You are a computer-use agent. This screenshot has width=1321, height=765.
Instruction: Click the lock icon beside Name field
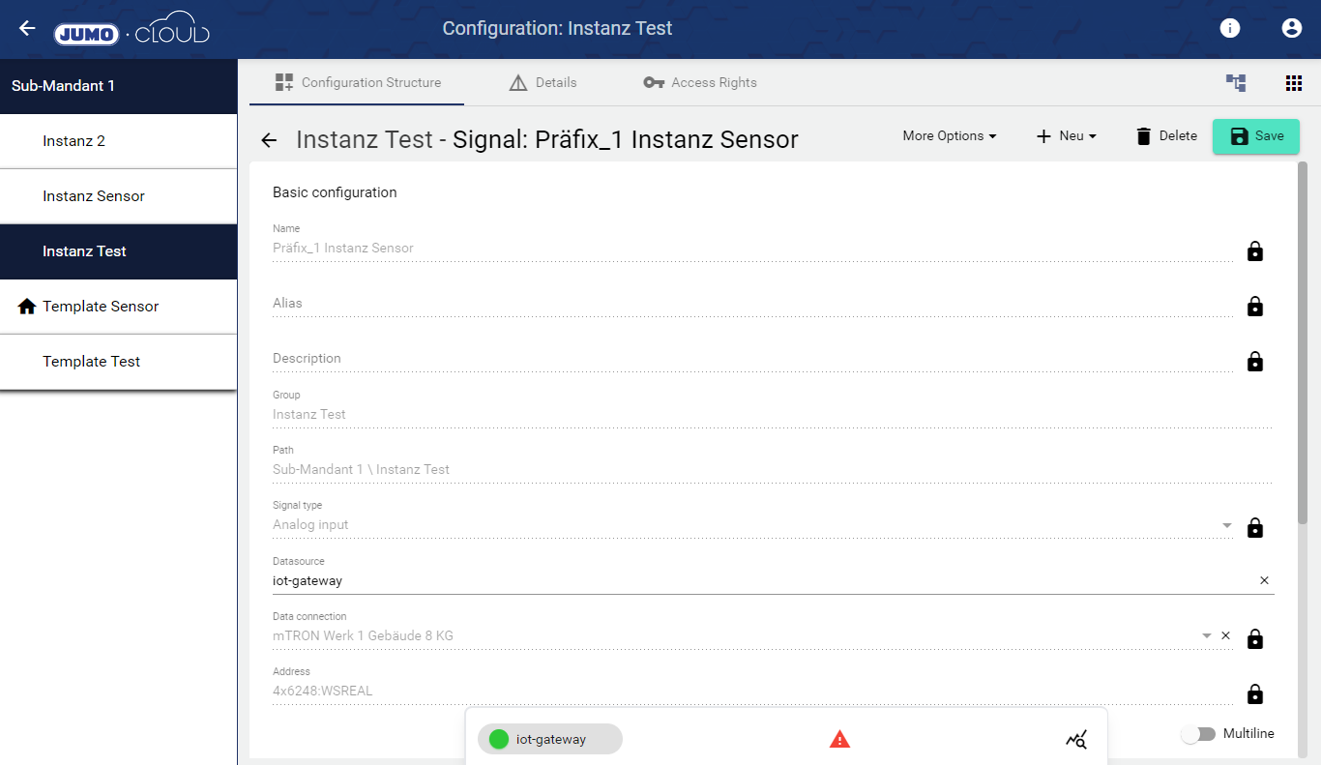[1255, 251]
